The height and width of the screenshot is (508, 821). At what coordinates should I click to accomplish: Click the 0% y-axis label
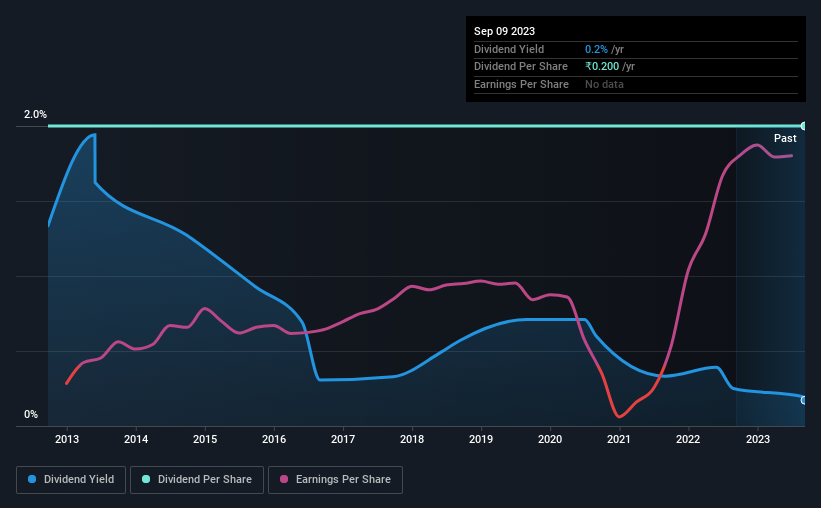[x=31, y=414]
